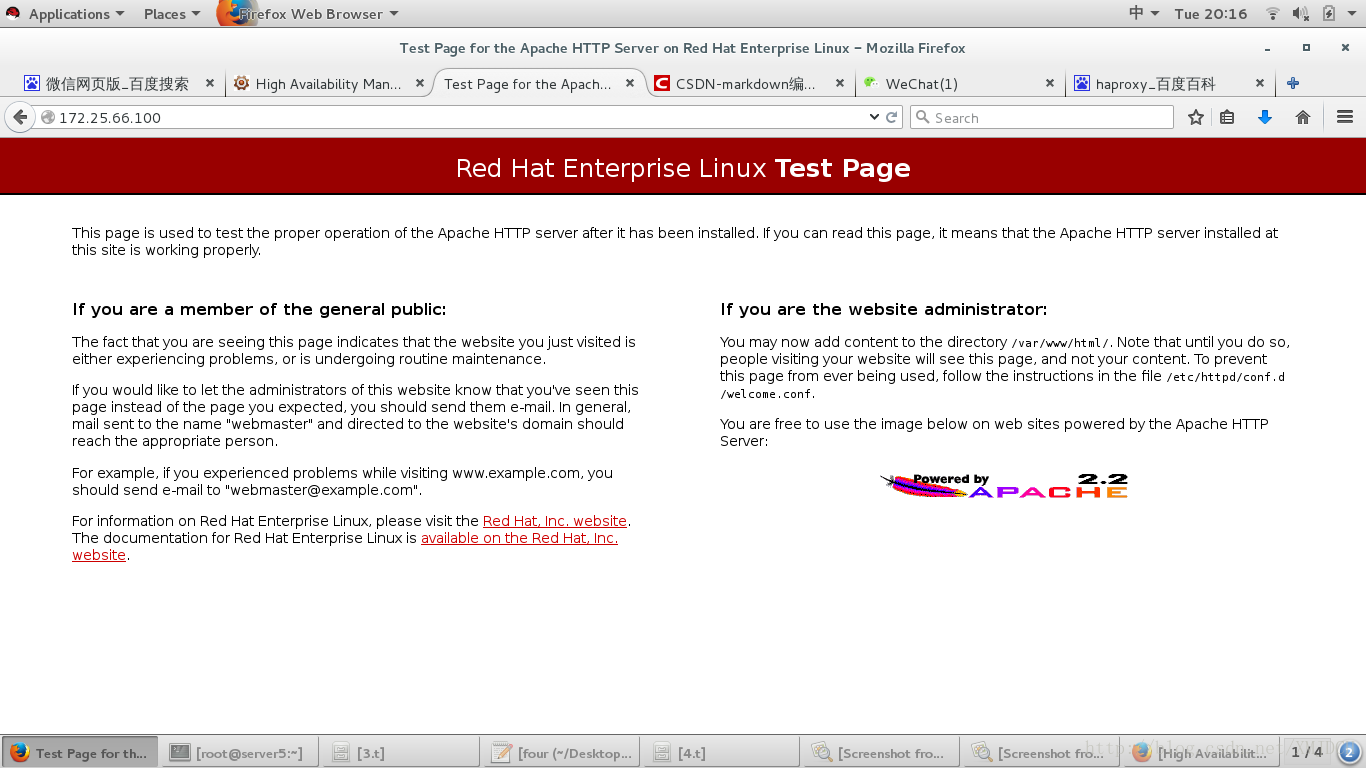Open the downloads arrow icon

[1264, 117]
